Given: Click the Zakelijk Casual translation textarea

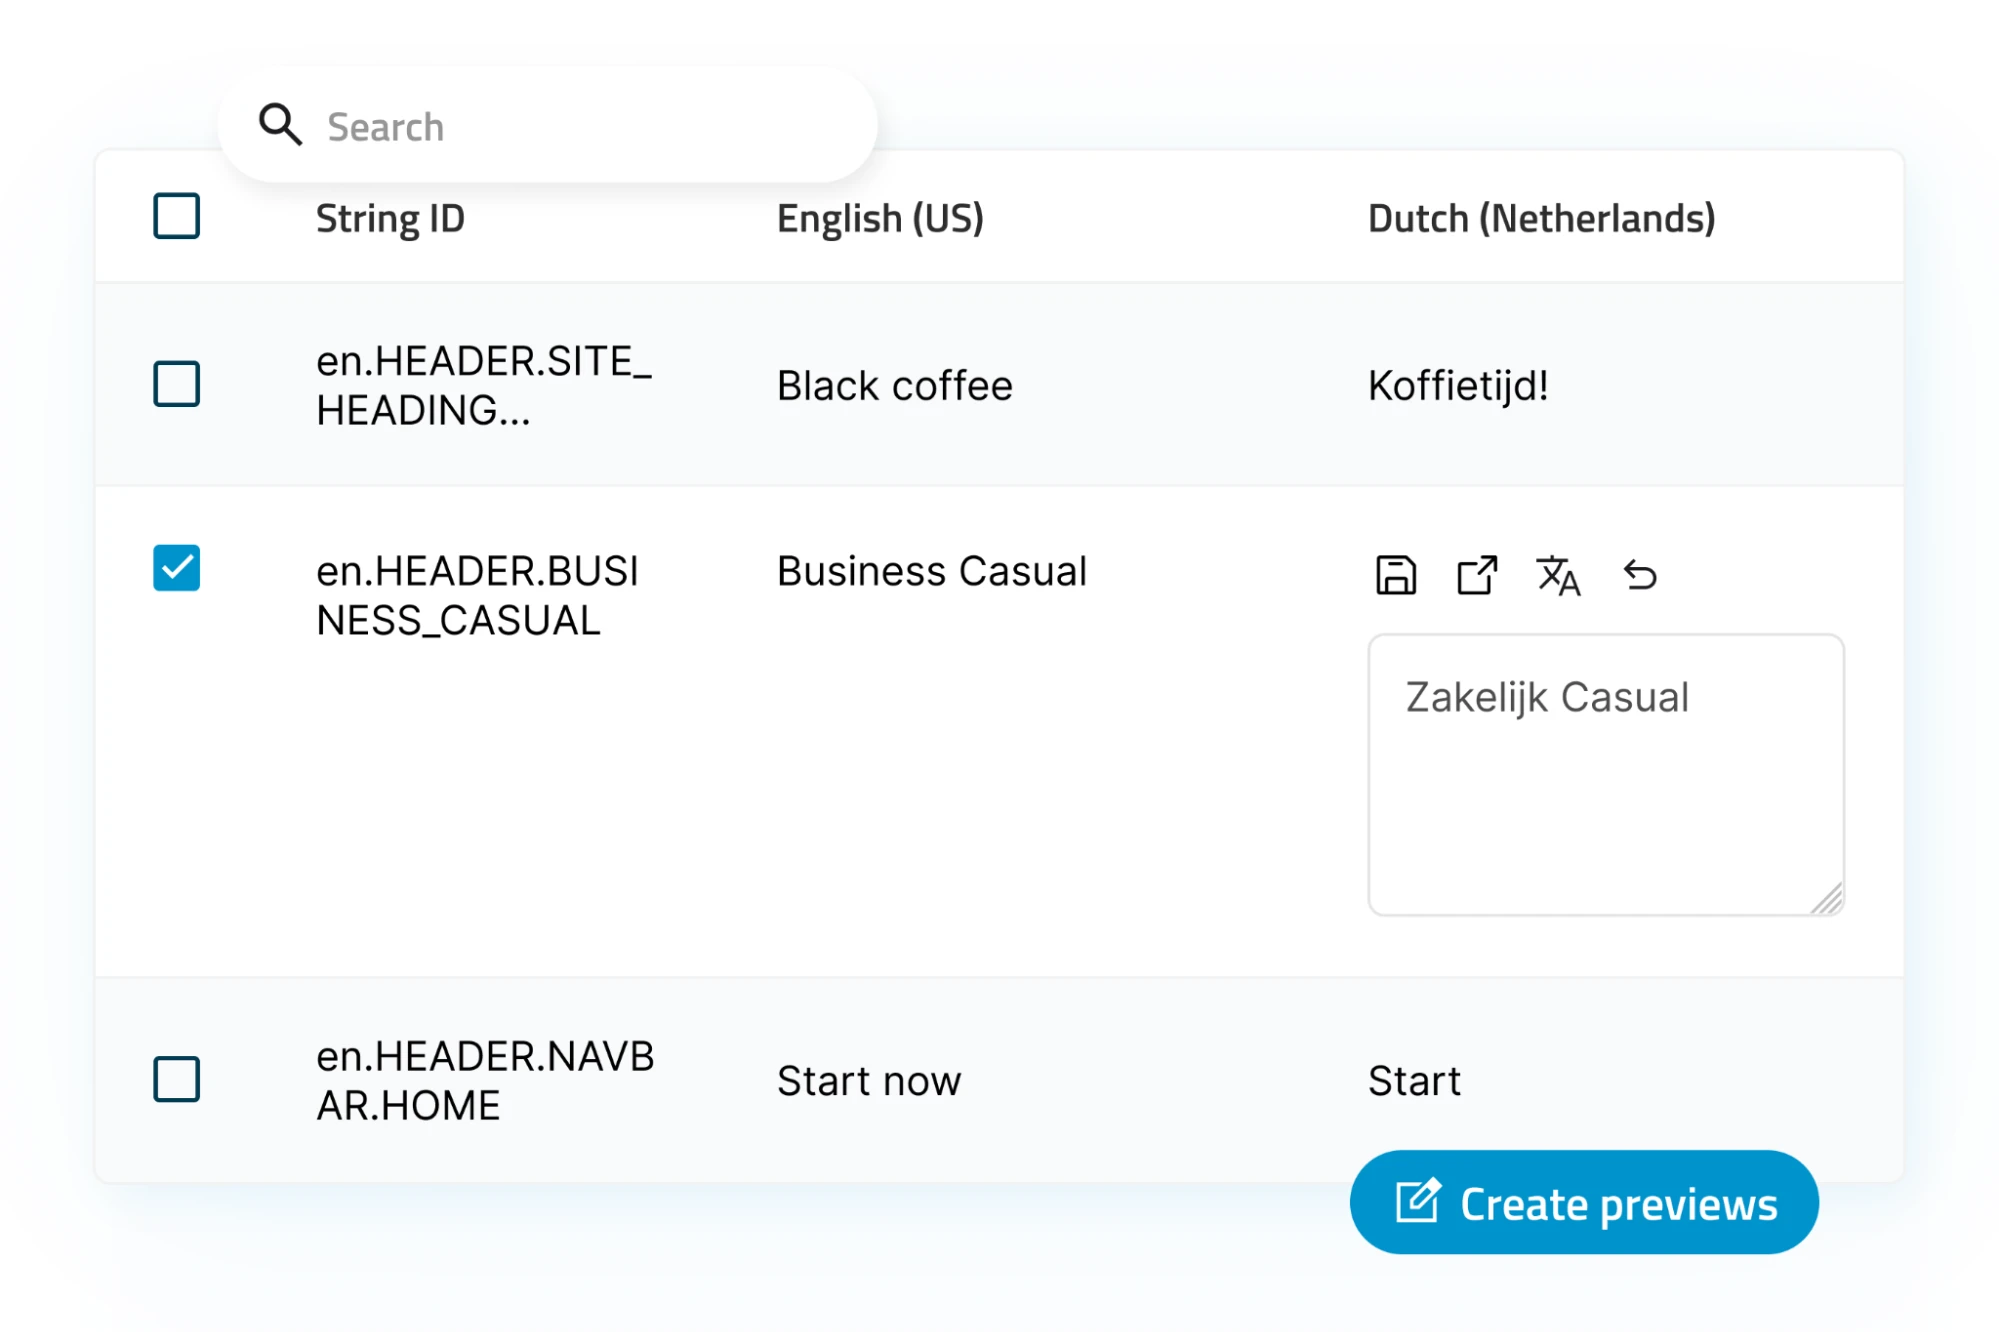Looking at the screenshot, I should [1605, 774].
